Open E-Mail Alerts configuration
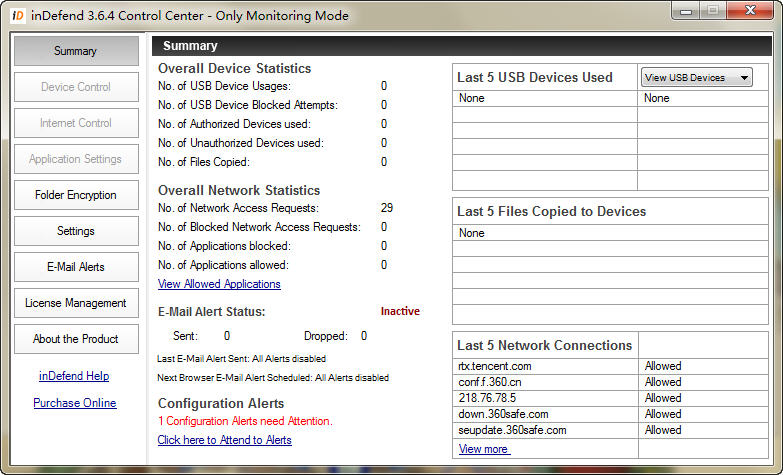This screenshot has width=783, height=475. tap(76, 267)
